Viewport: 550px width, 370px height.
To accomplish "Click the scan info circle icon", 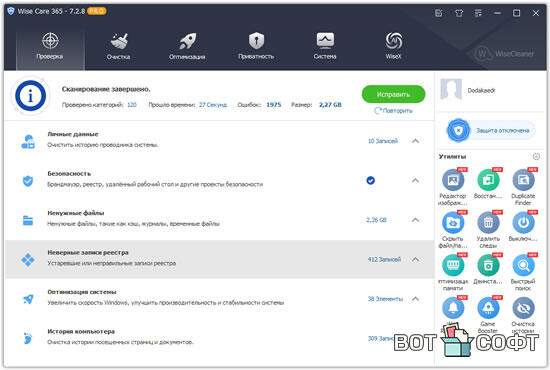I will 31,95.
